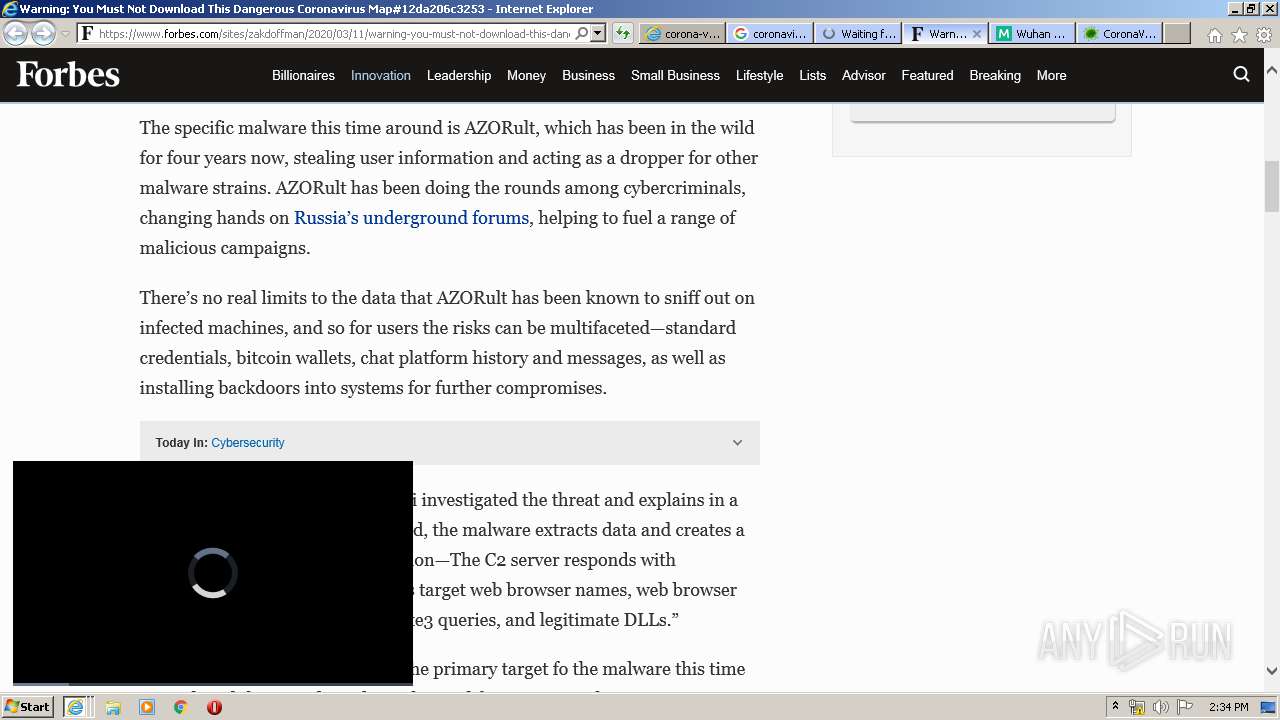
Task: Click the scrollbar down arrow
Action: pyautogui.click(x=1272, y=671)
